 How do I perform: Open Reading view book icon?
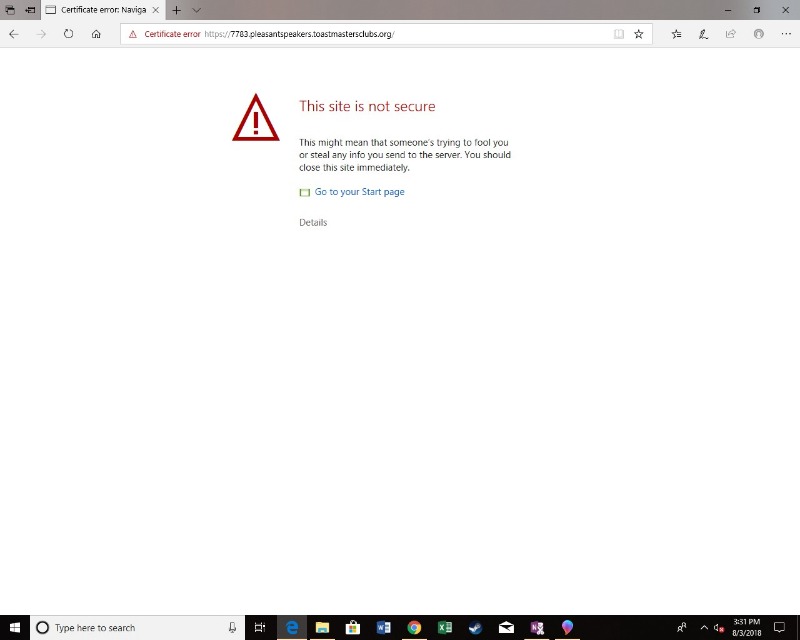[619, 34]
